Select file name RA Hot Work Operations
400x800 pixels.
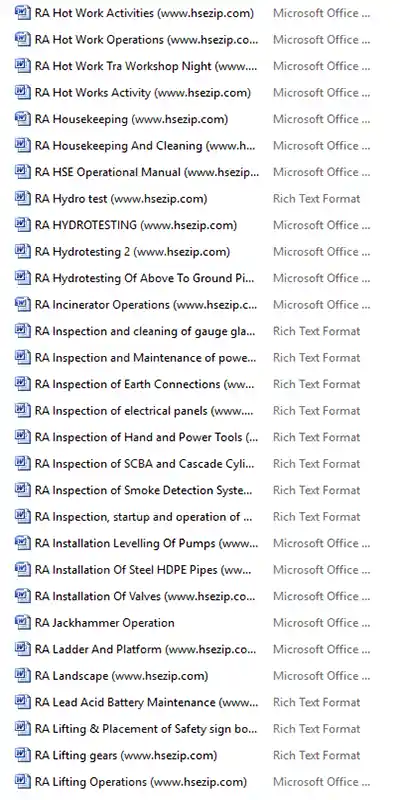click(x=146, y=39)
